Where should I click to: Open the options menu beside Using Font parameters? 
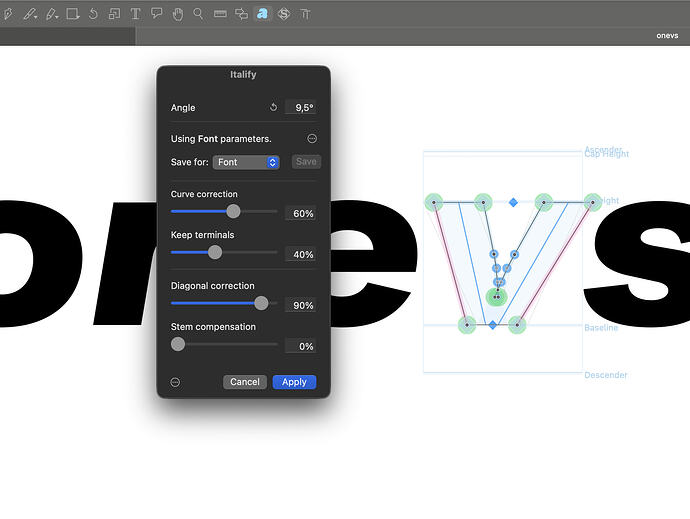pos(312,139)
